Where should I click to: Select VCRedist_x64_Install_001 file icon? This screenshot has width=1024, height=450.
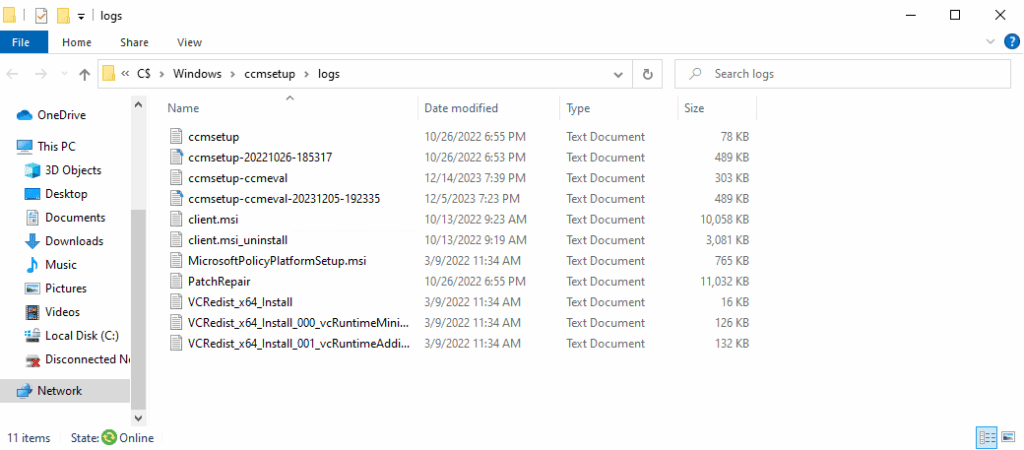point(175,343)
